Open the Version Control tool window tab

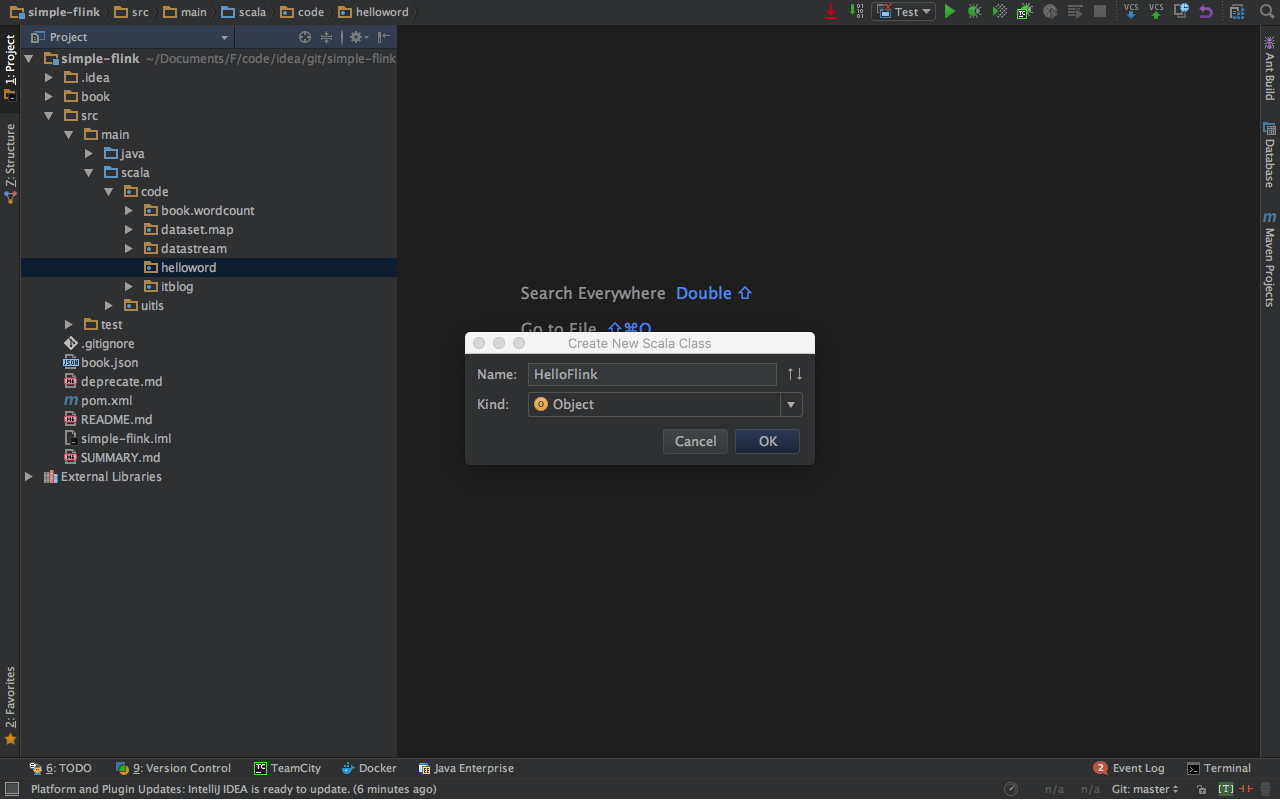coord(174,768)
